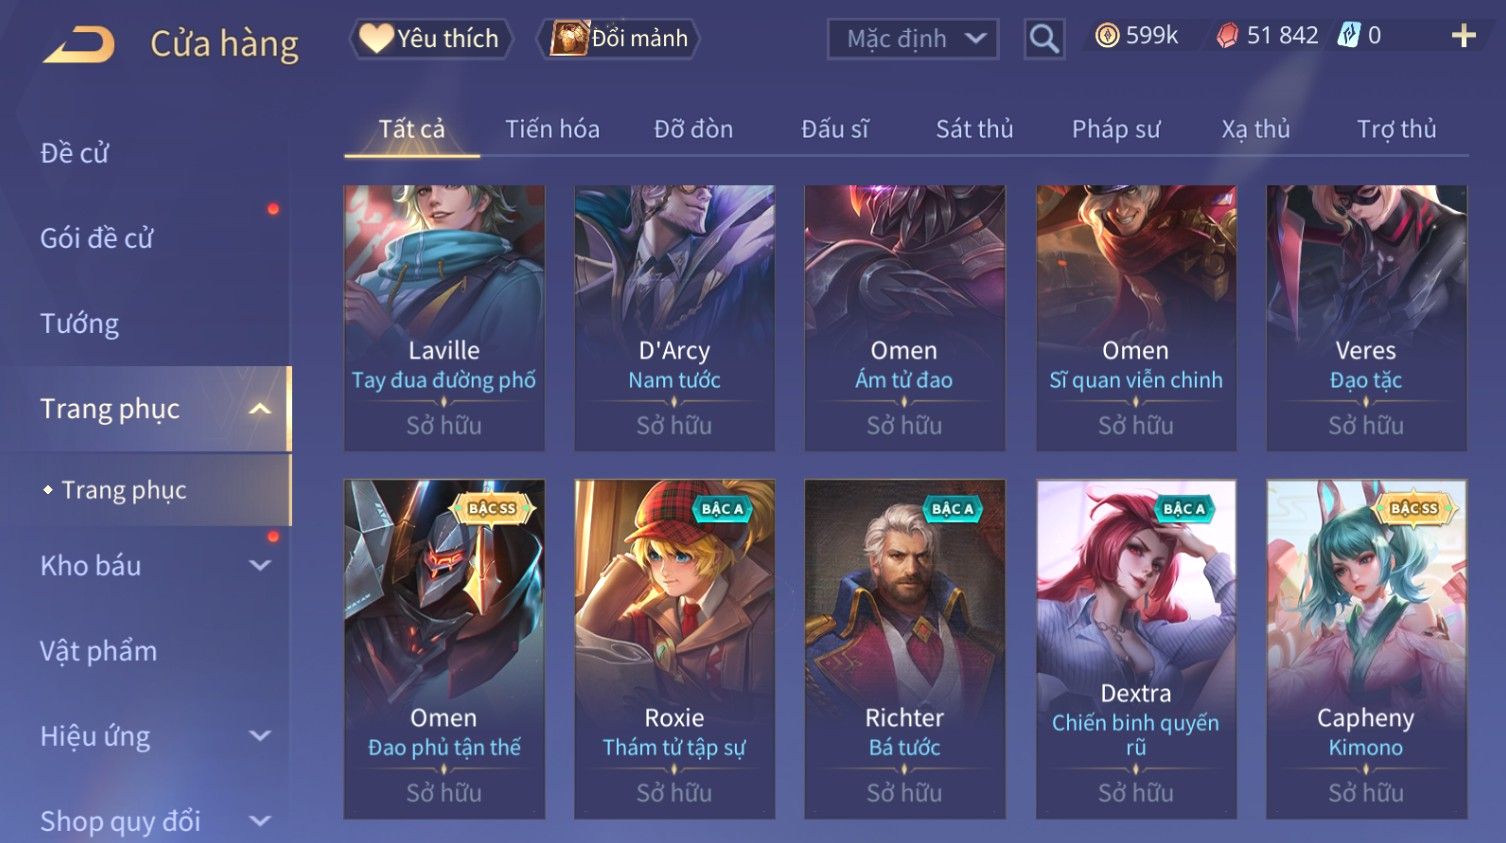Click the blue voucher icon showing 0
This screenshot has width=1506, height=843.
pos(1349,36)
